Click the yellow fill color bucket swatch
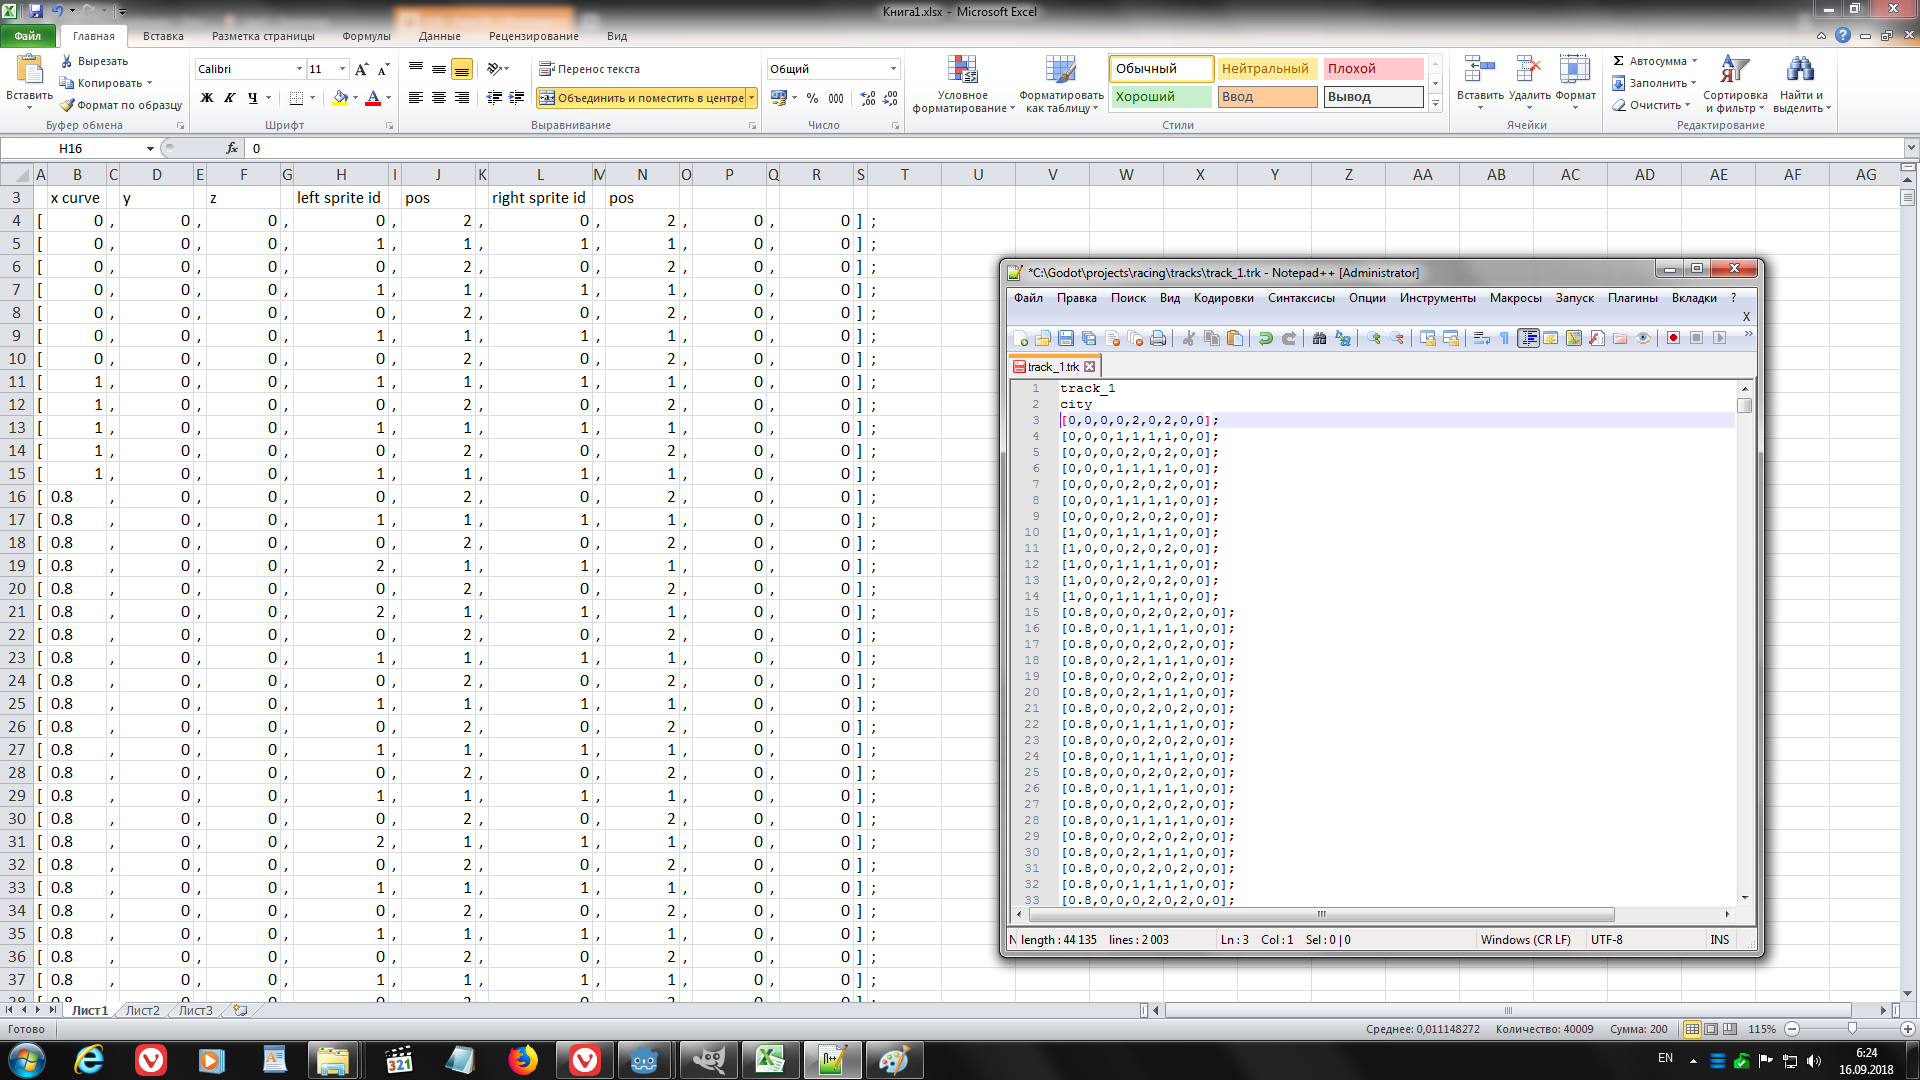Viewport: 1920px width, 1080px height. pos(340,98)
